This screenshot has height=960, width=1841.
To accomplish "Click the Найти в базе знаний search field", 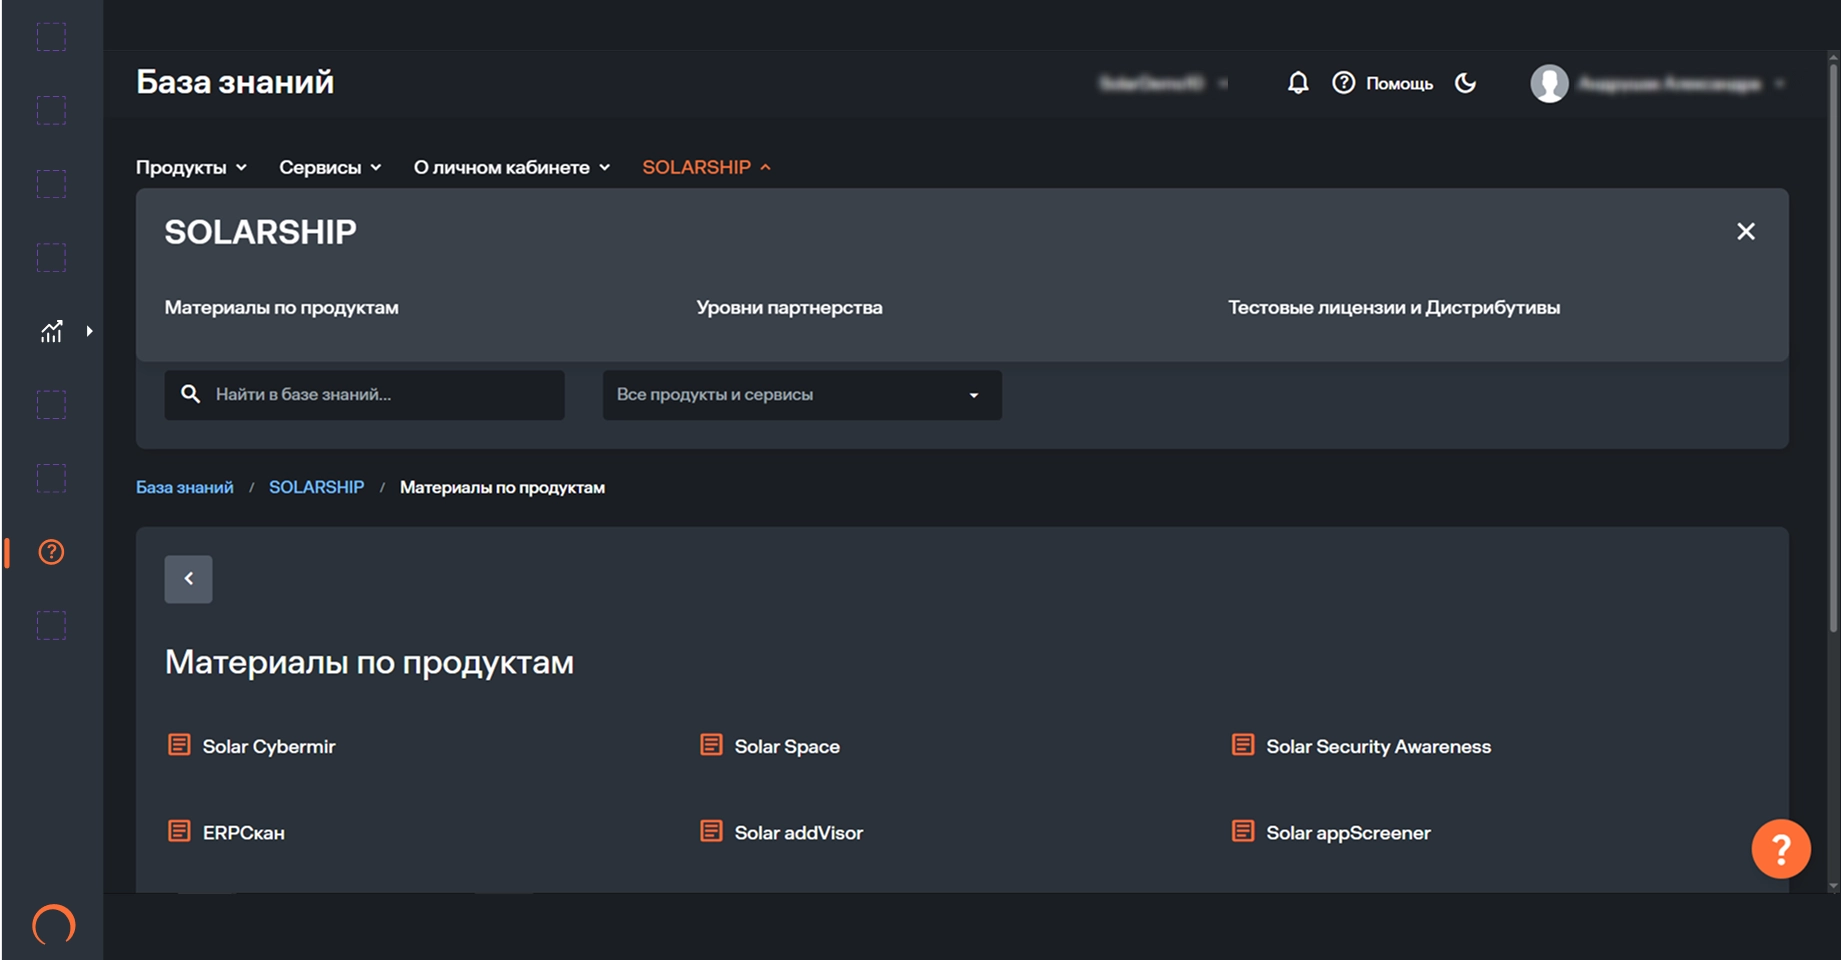I will [x=364, y=395].
